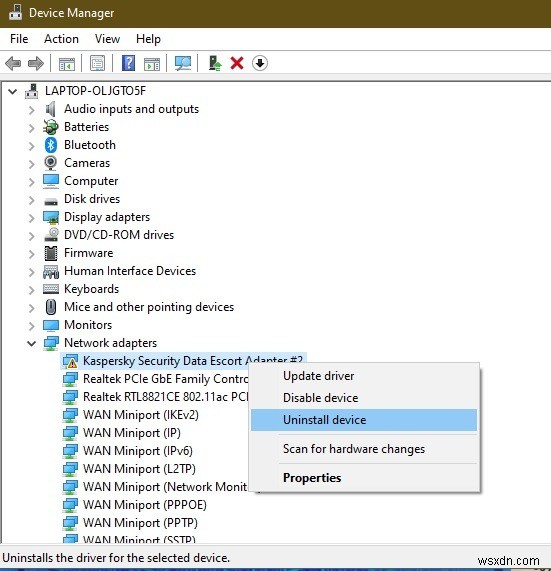The image size is (551, 571).
Task: Click the Mice and other pointing devices icon
Action: point(51,307)
